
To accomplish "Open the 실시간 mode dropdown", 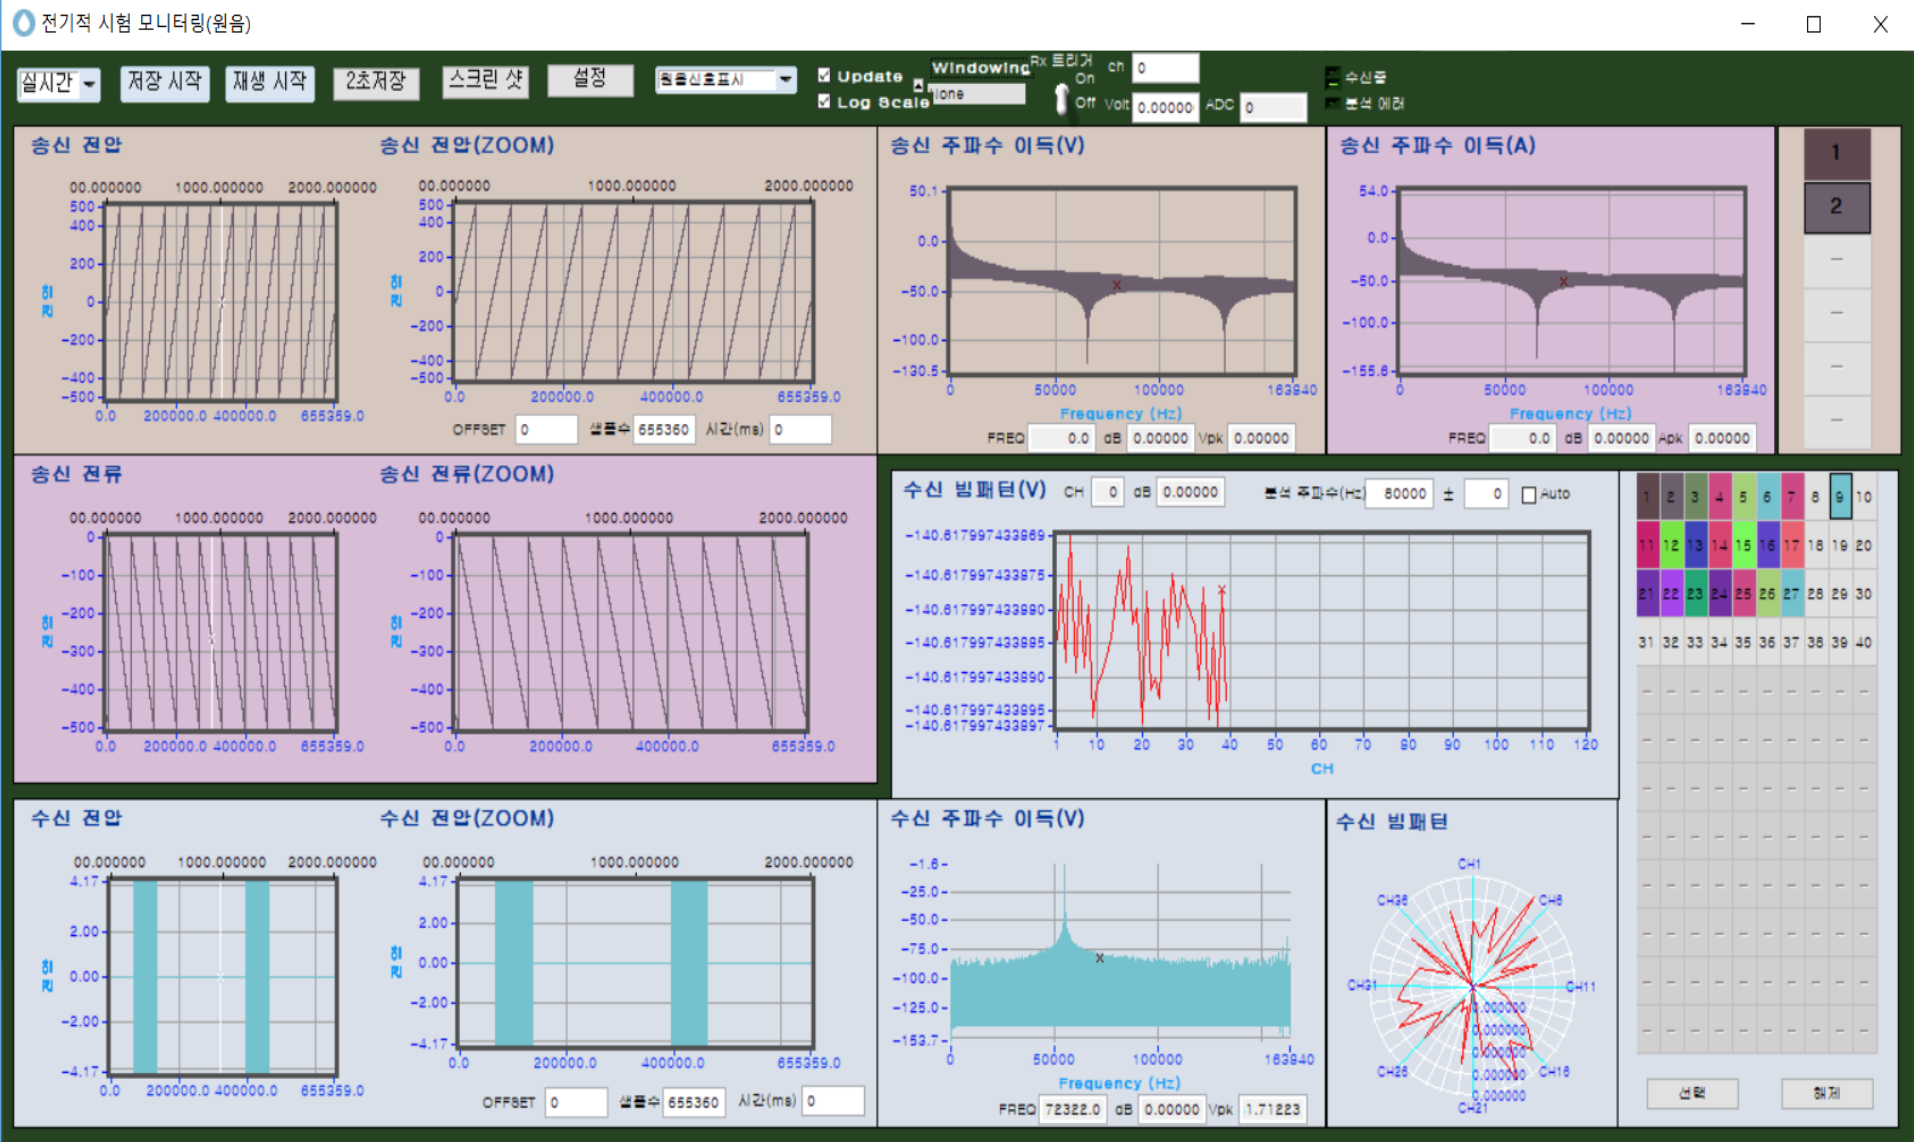I will [59, 84].
